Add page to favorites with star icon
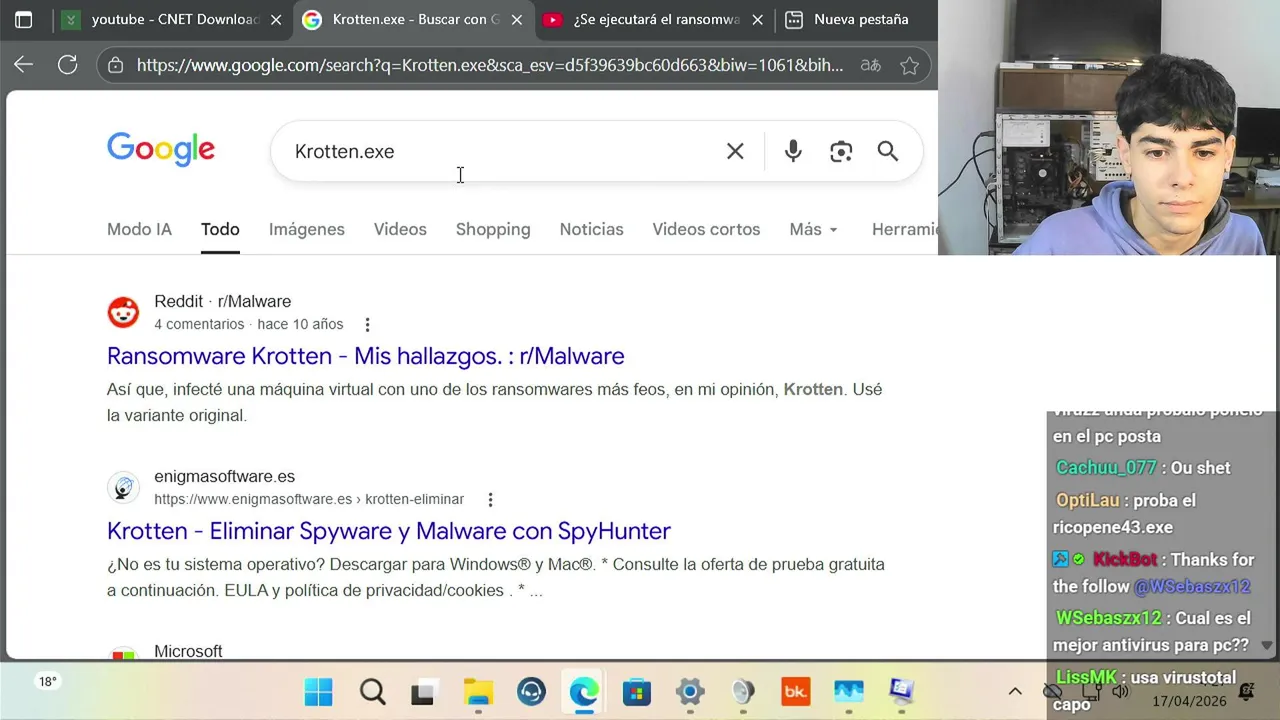Screen dimensions: 1280x720 click(x=909, y=65)
